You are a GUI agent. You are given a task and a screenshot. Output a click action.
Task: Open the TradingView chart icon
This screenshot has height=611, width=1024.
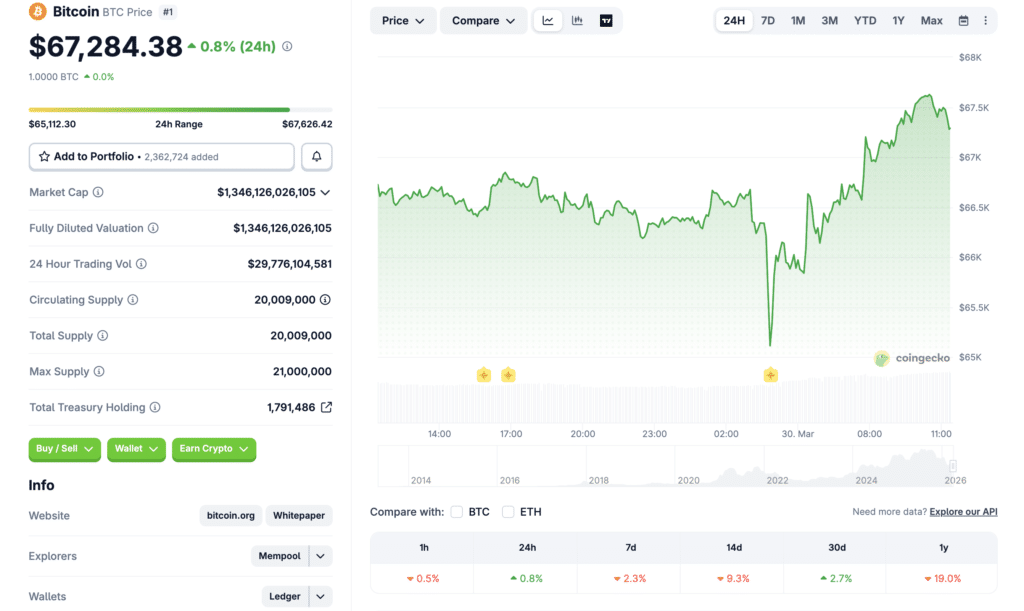pos(606,21)
